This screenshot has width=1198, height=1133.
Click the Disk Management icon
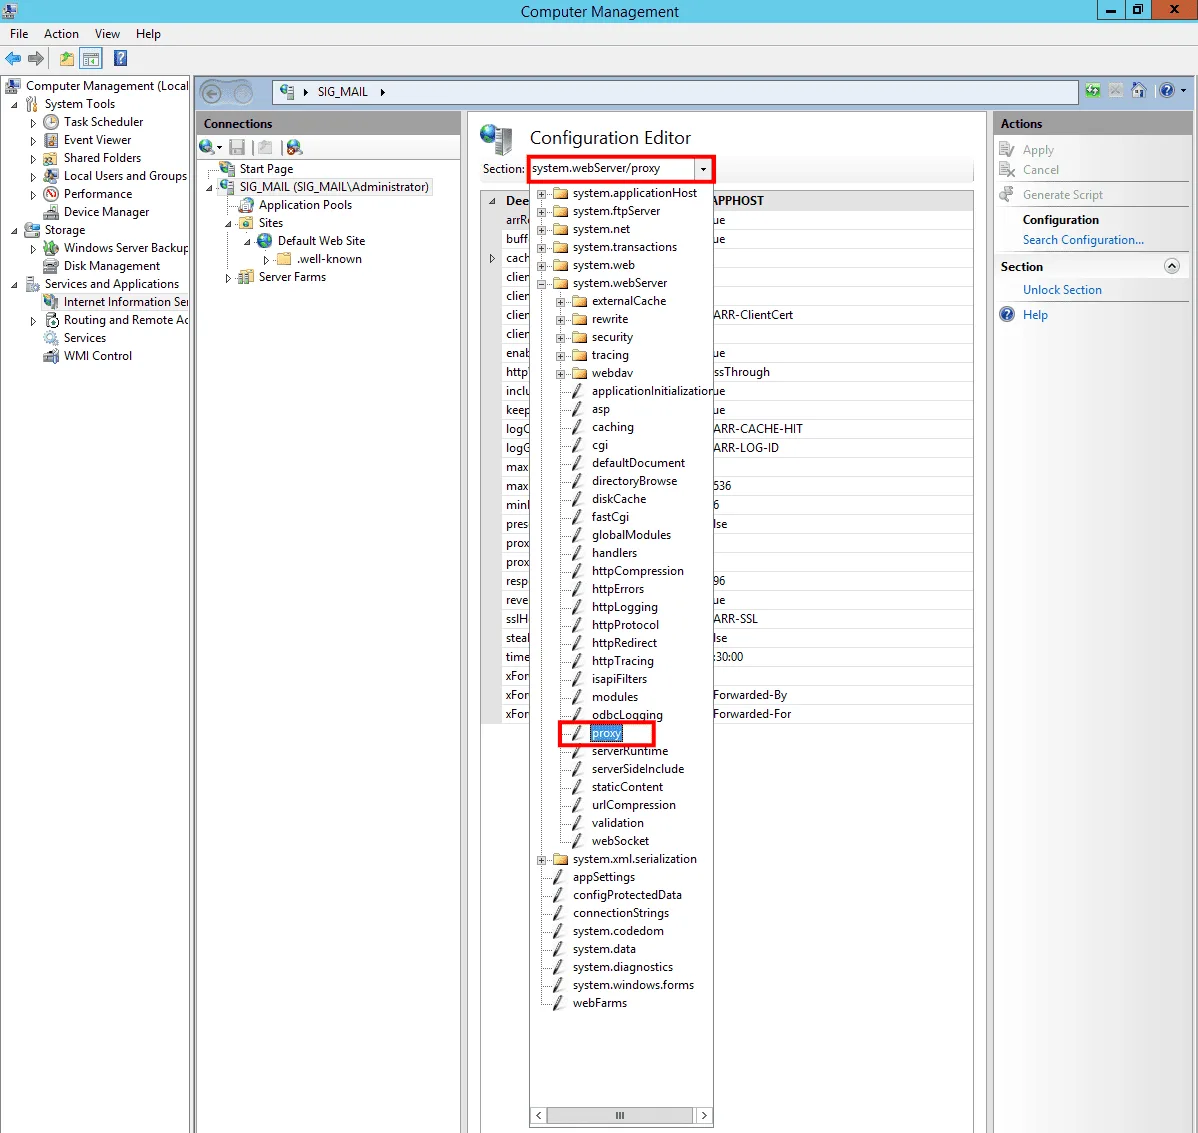pos(51,266)
